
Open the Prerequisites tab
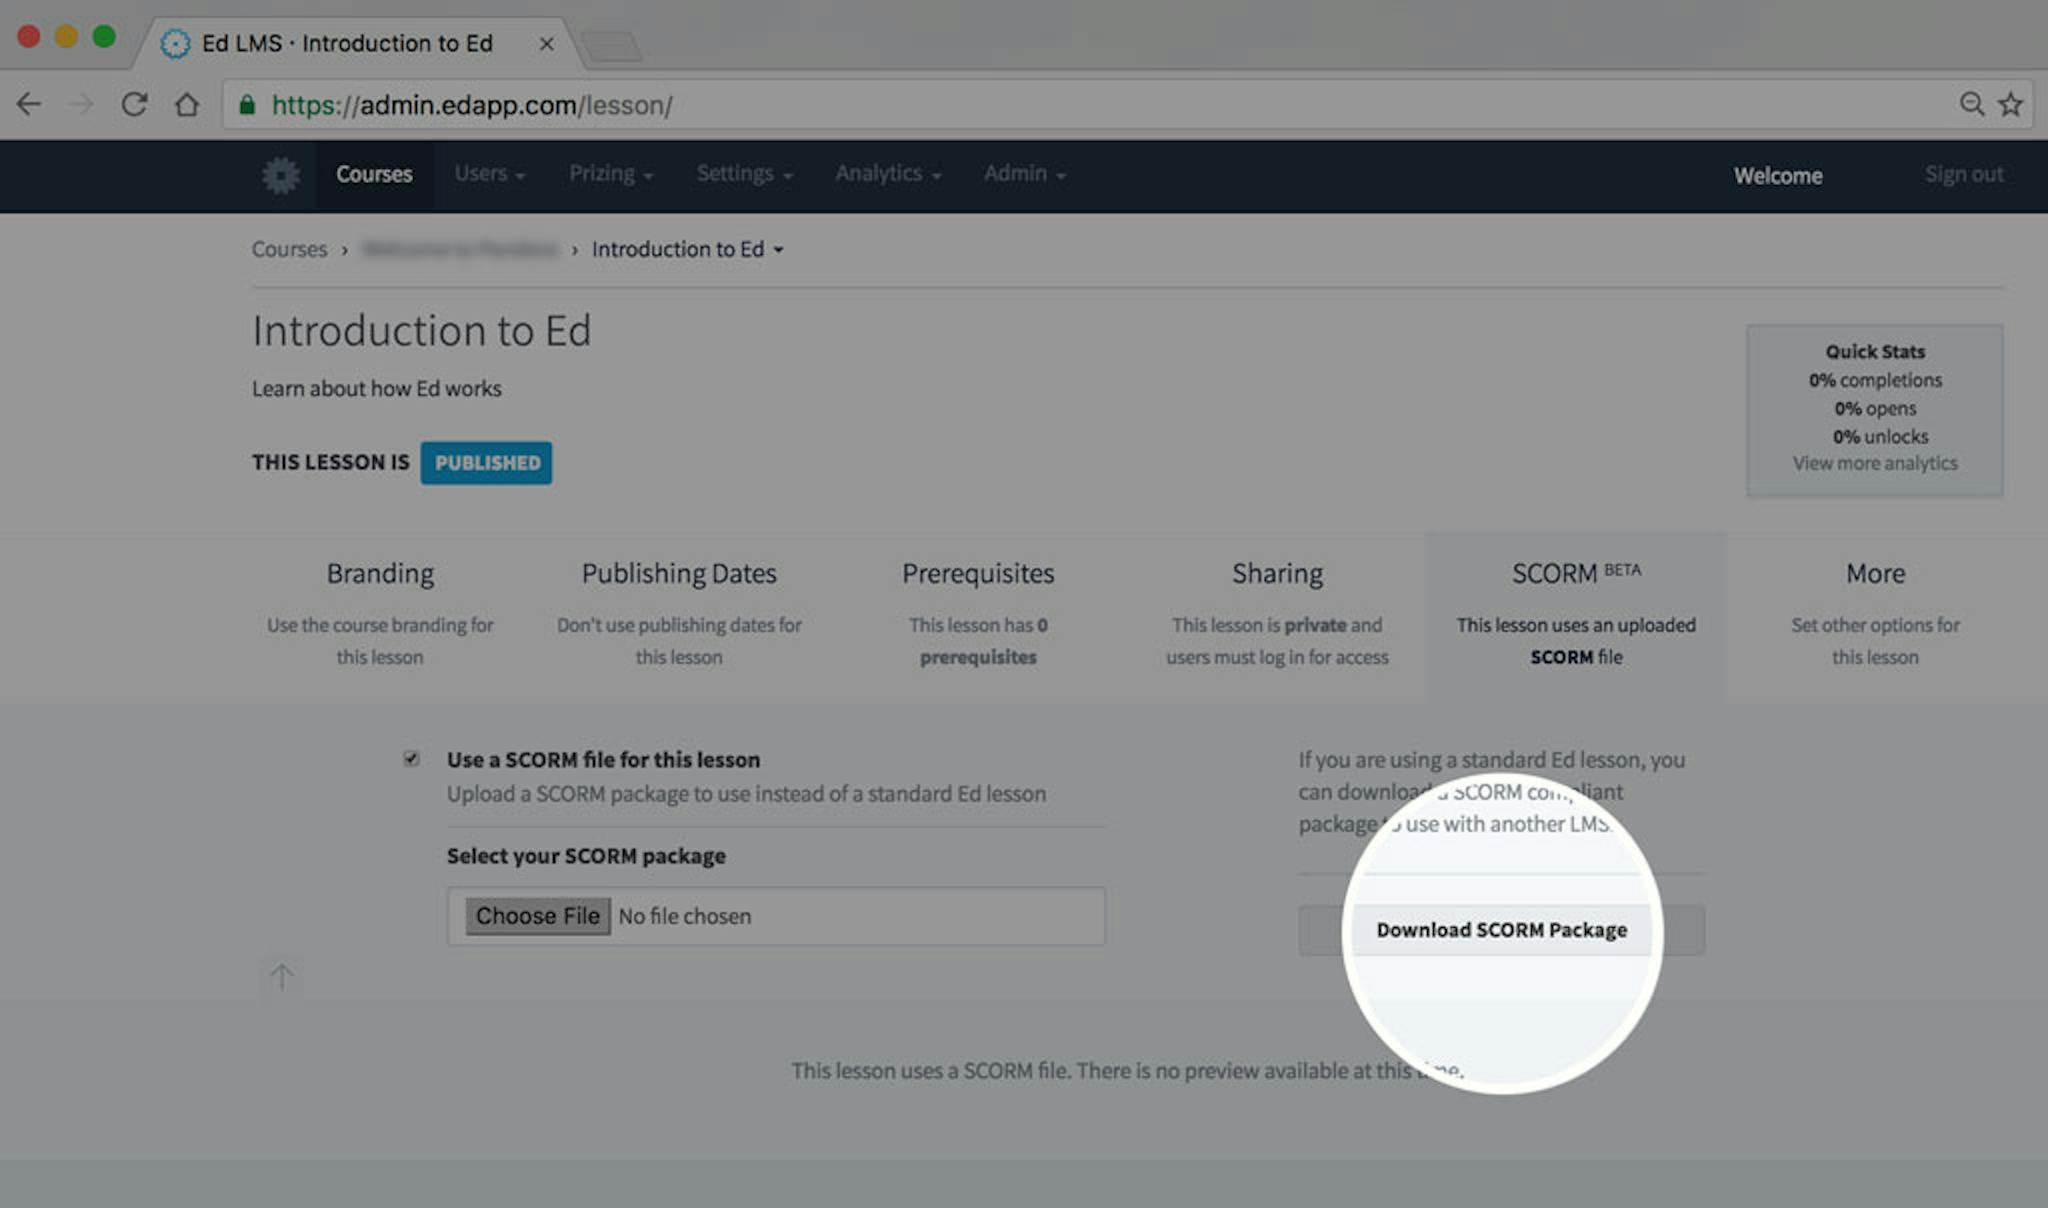pyautogui.click(x=978, y=572)
